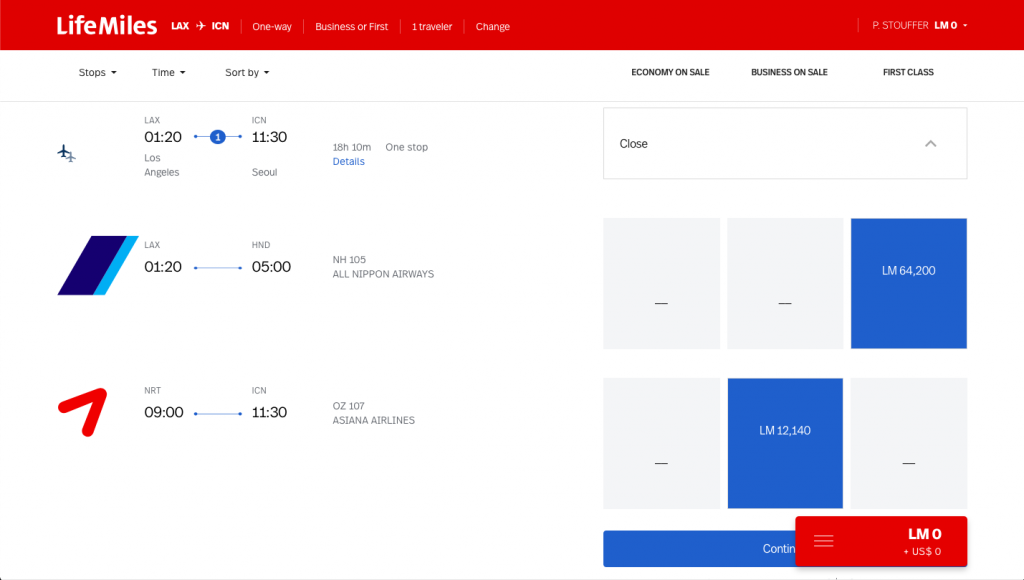Open the Stops filter dropdown
The image size is (1024, 580).
pyautogui.click(x=97, y=72)
